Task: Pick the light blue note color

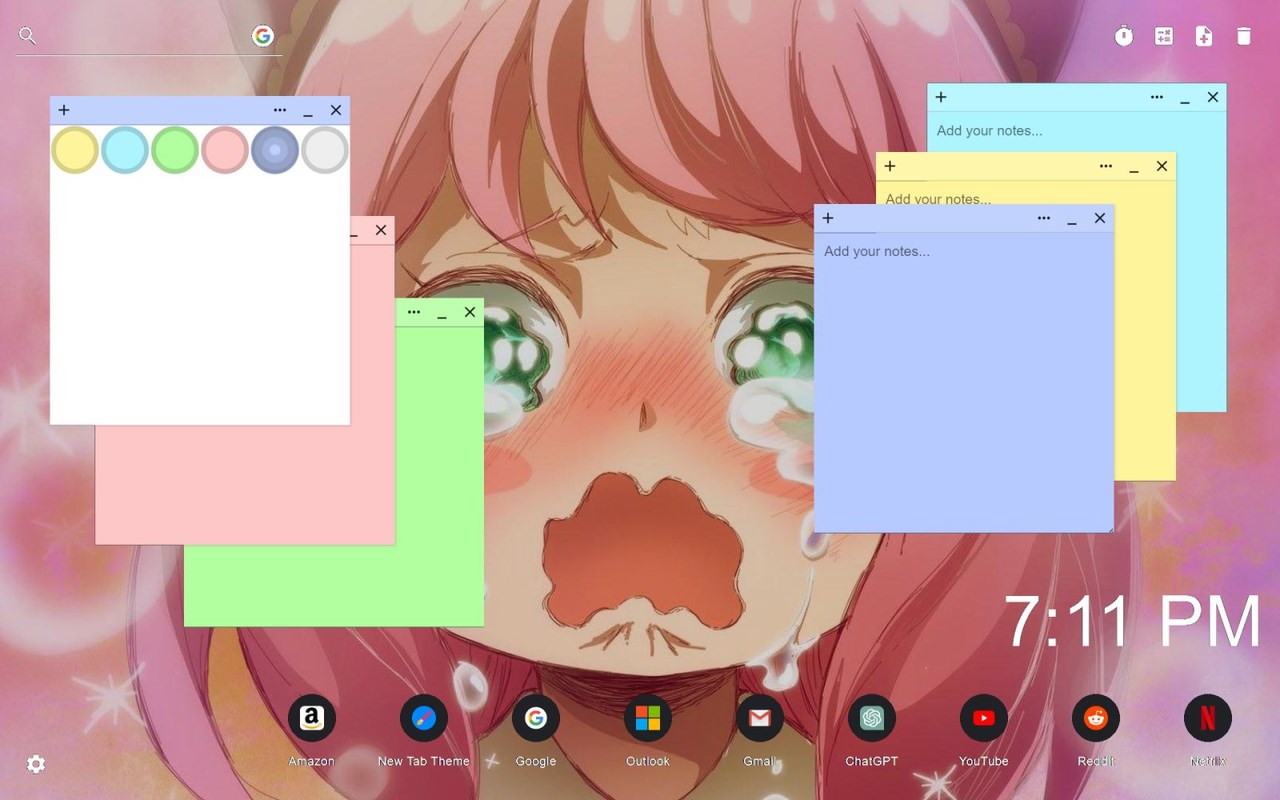Action: coord(125,150)
